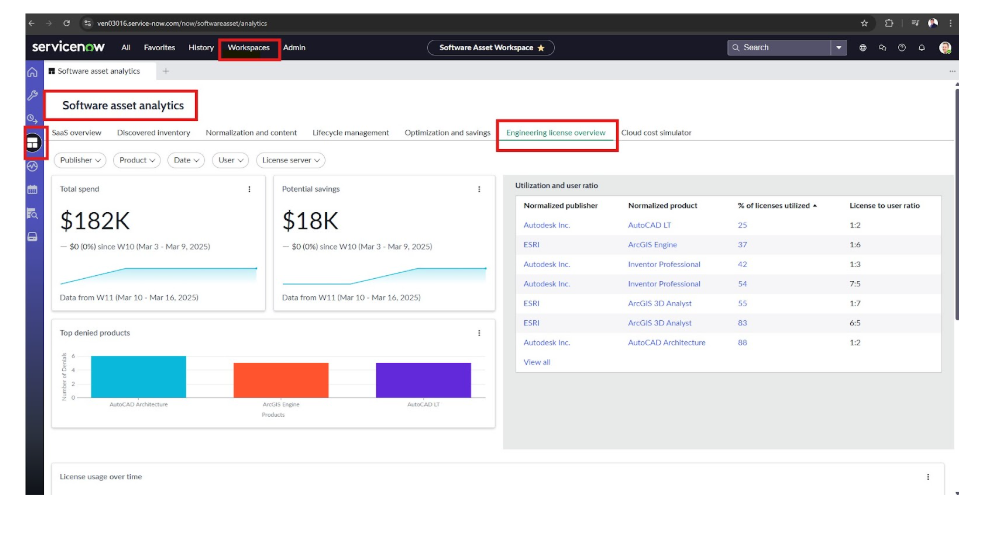Click the browser forward arrow
The width and height of the screenshot is (993, 537).
tap(49, 23)
